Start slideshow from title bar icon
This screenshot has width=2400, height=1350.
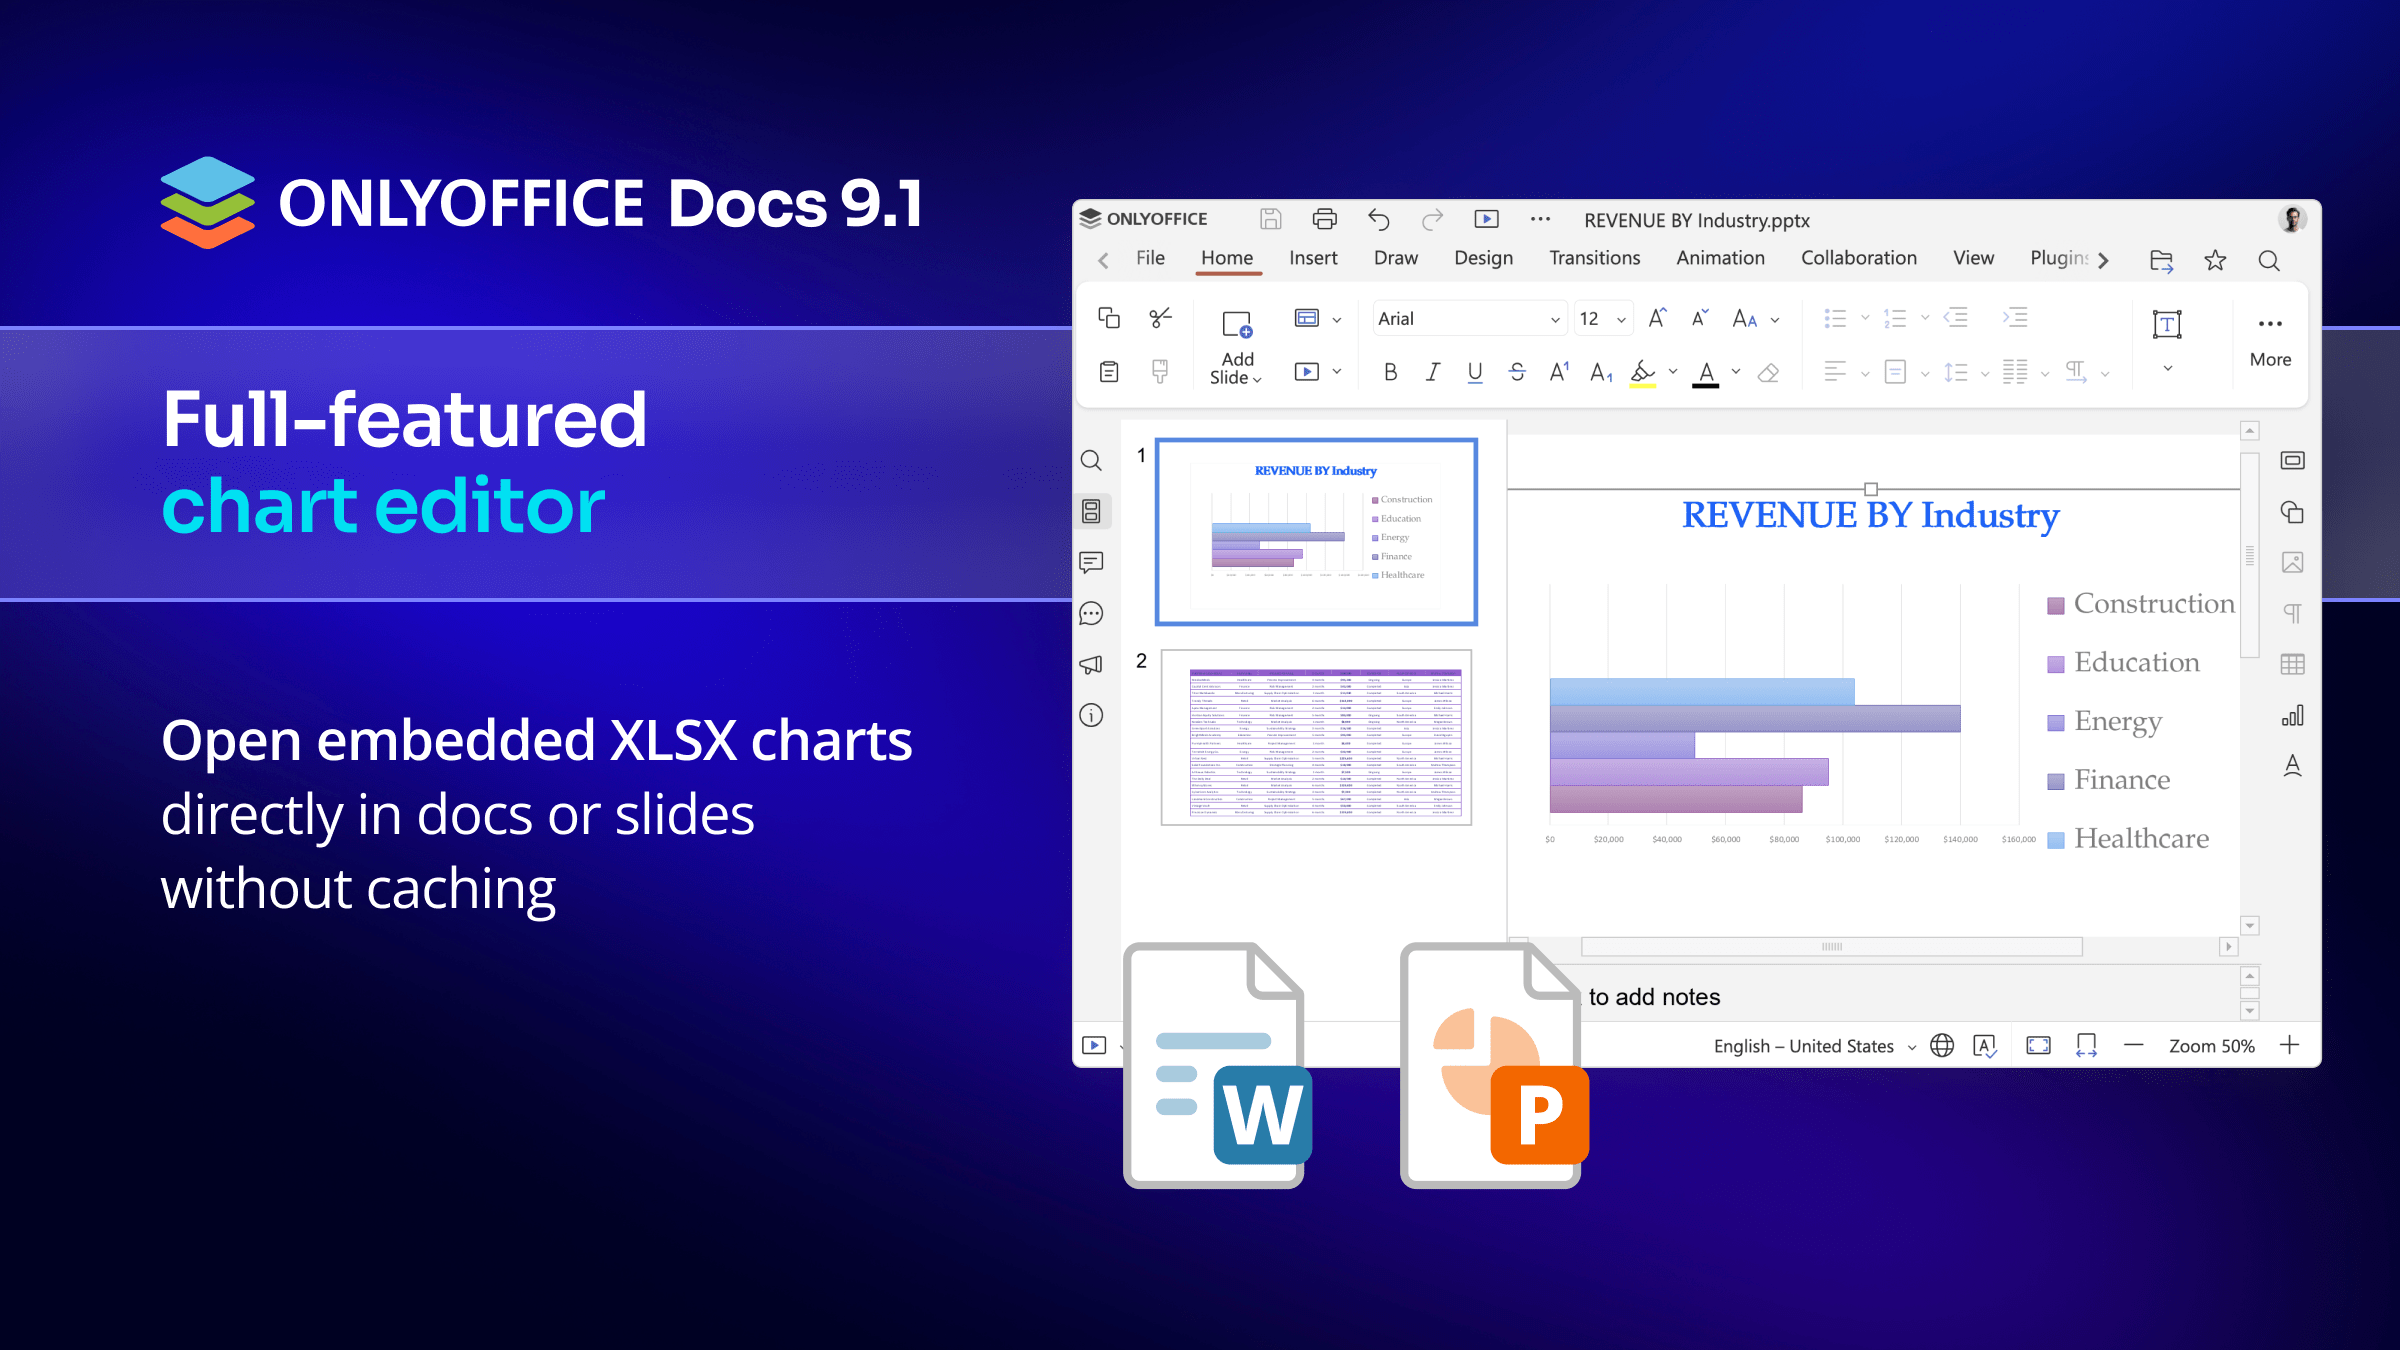click(1486, 219)
